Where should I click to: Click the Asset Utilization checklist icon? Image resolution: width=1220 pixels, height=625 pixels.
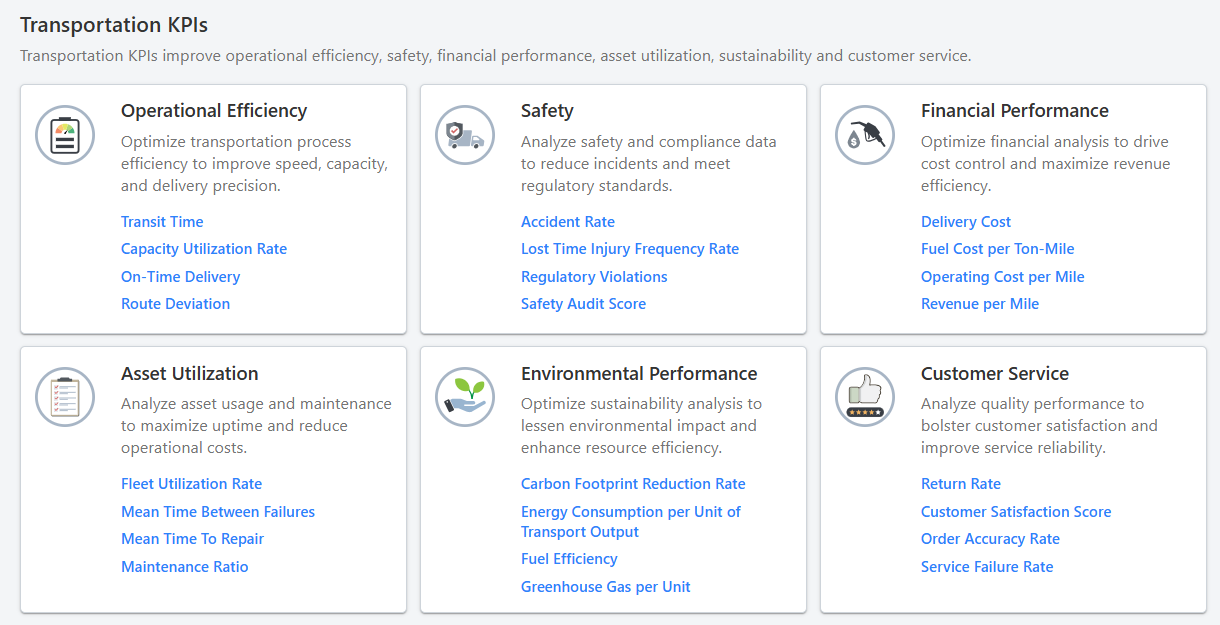(x=65, y=397)
